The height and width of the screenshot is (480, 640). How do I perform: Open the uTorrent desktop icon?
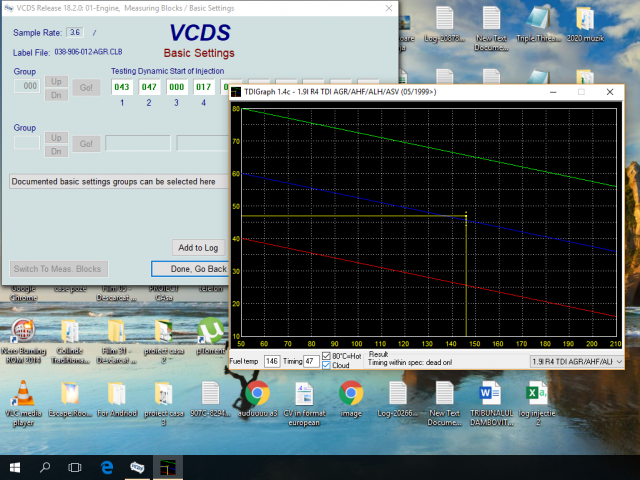pyautogui.click(x=209, y=331)
